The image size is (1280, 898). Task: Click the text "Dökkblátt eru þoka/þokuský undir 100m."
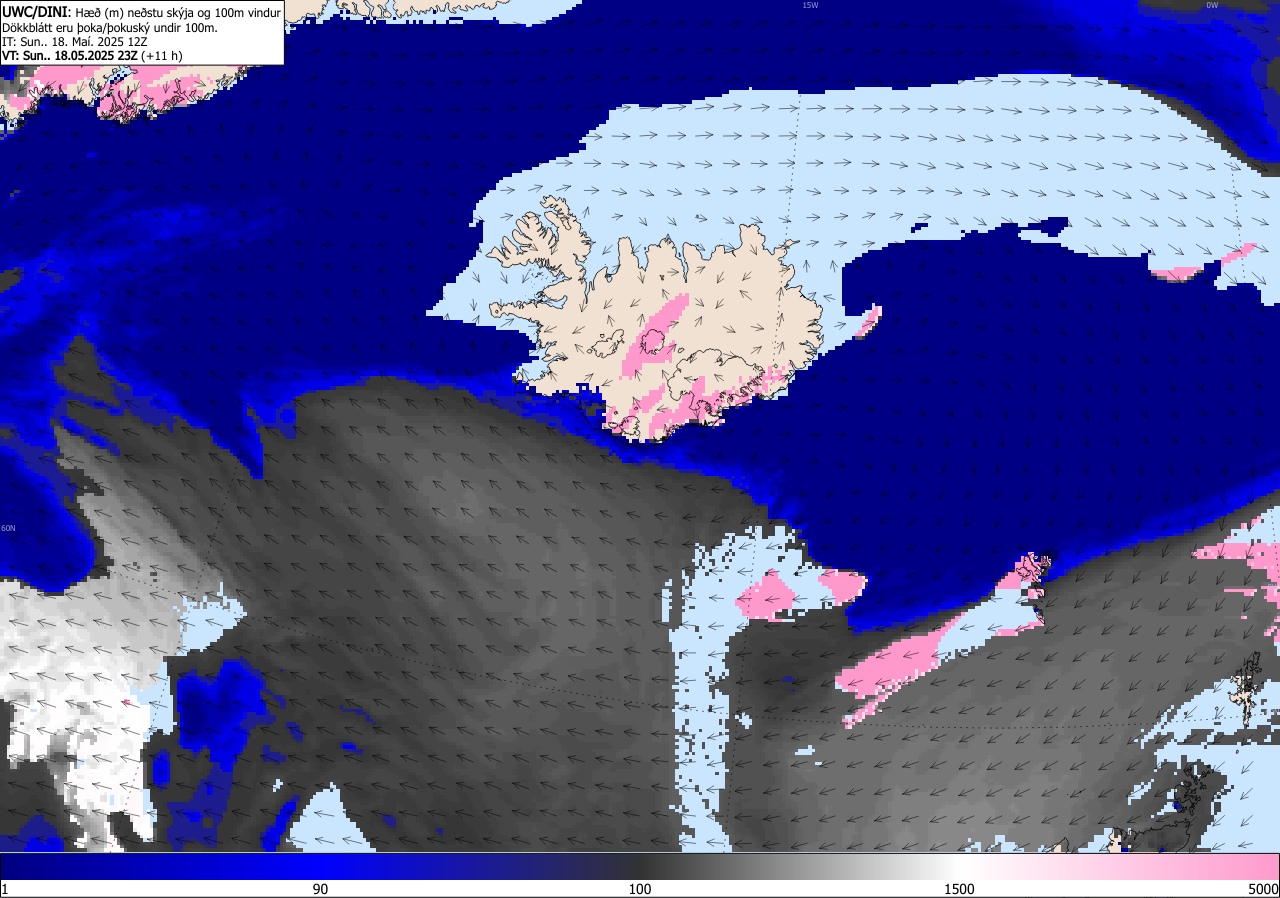pos(109,28)
